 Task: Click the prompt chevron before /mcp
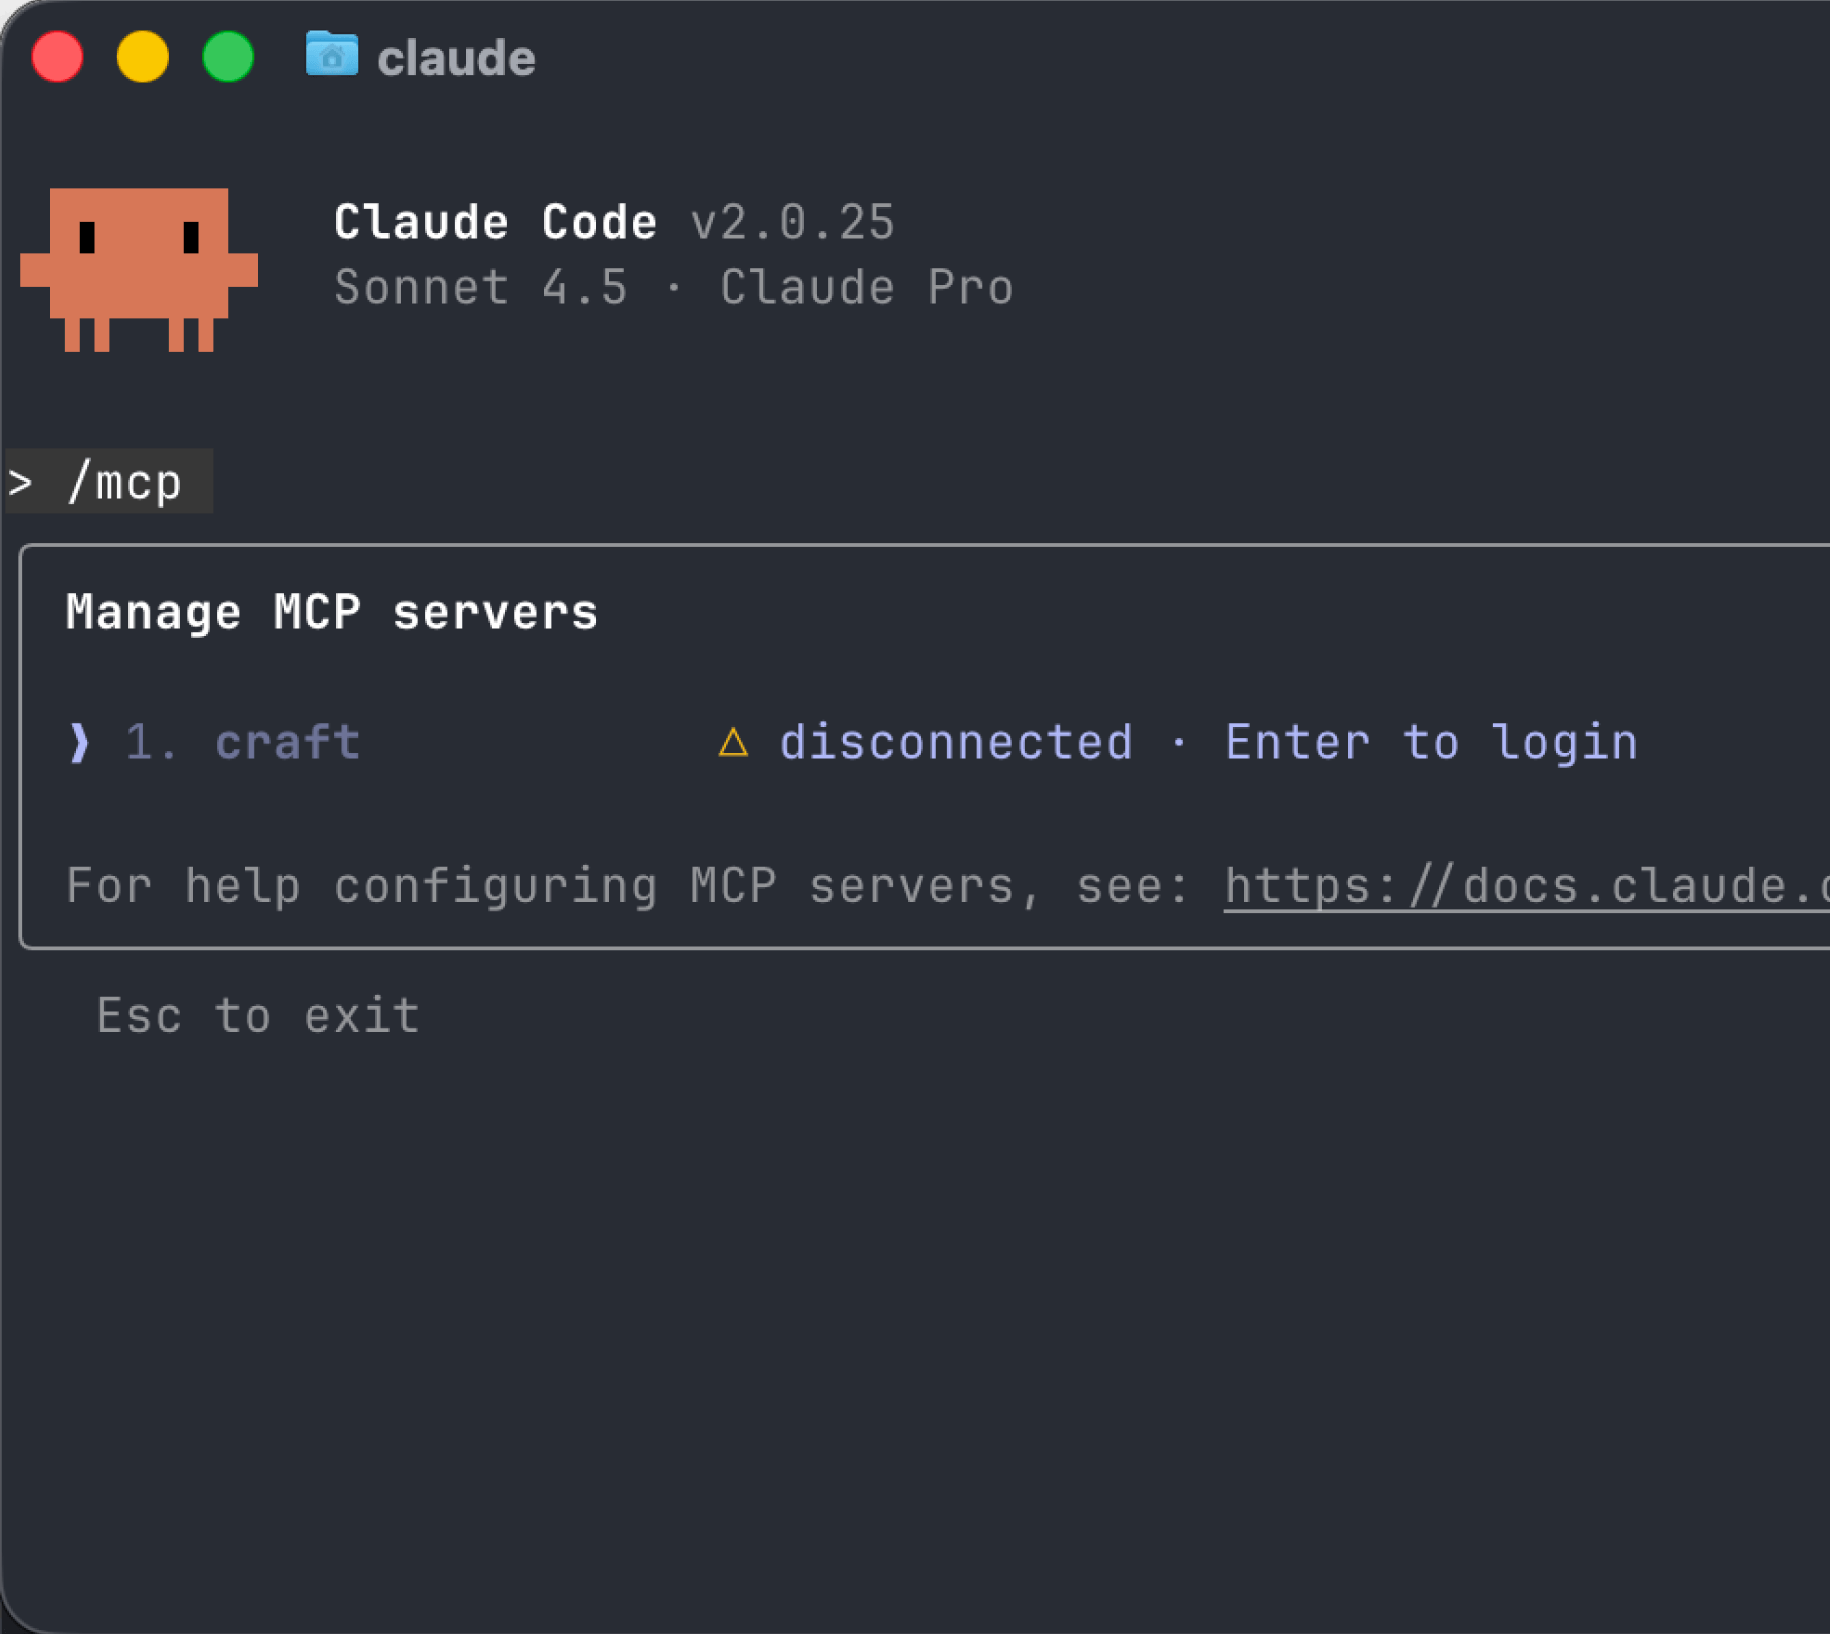(20, 481)
